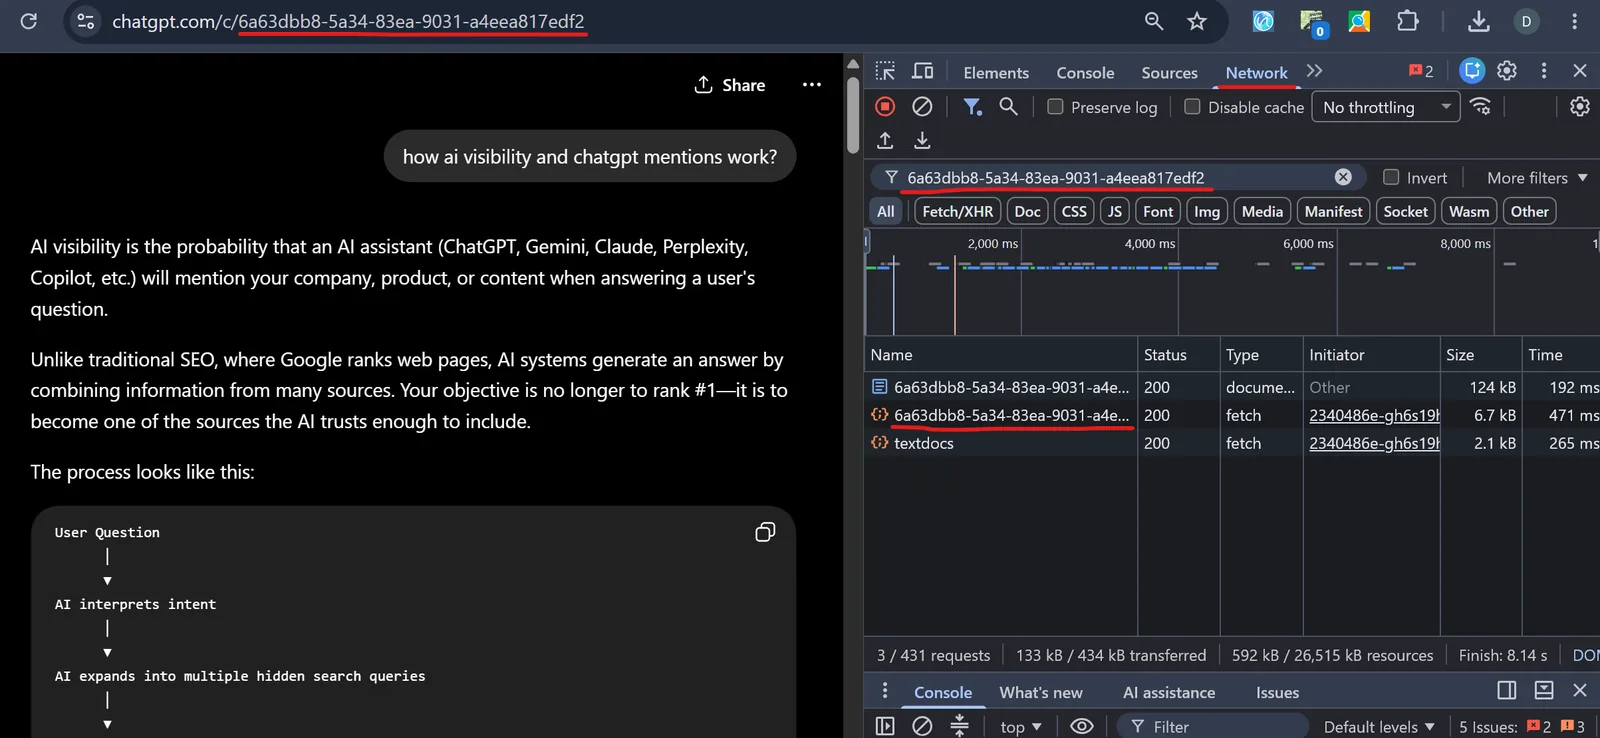Click the error count badge showing 2
The image size is (1600, 738).
[1421, 71]
